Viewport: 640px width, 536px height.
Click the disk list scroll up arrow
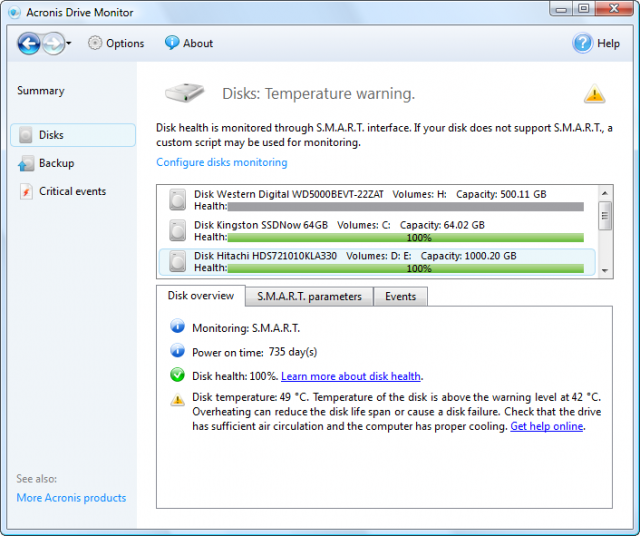tap(605, 193)
